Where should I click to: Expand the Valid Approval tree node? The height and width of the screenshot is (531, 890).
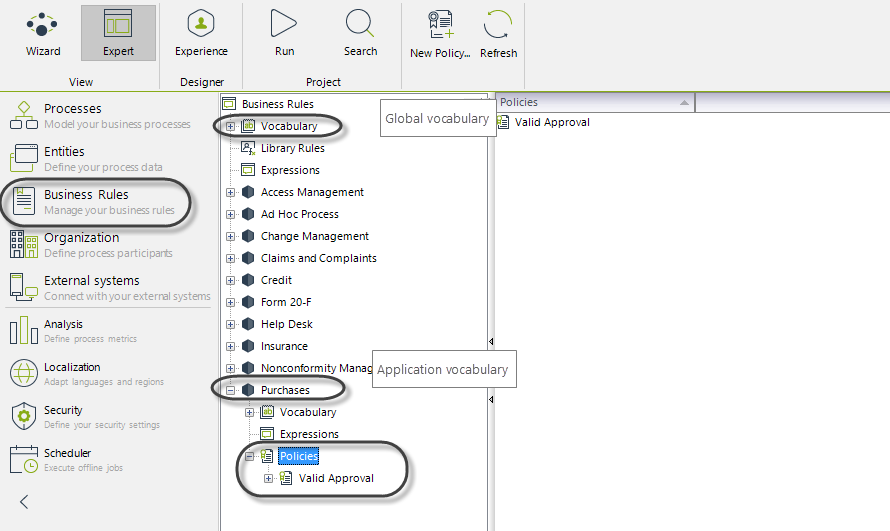pyautogui.click(x=268, y=479)
